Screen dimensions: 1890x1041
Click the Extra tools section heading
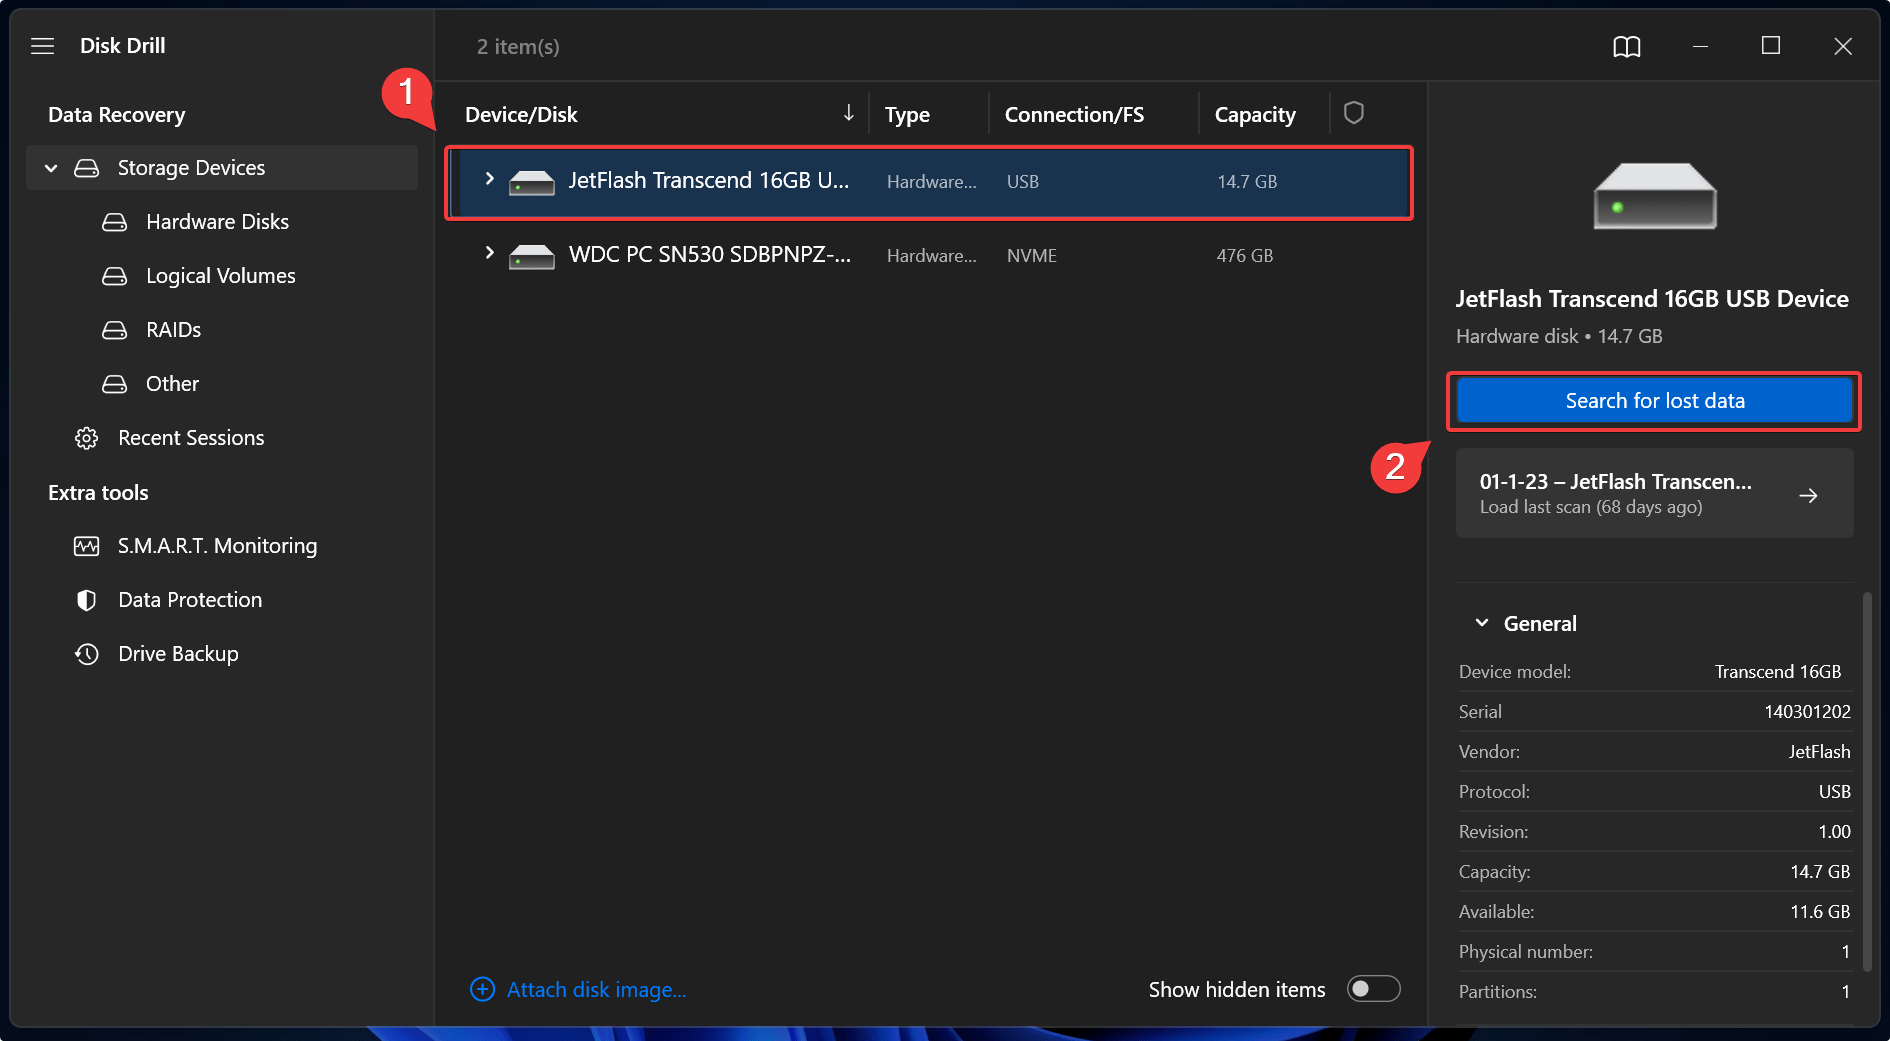pos(98,493)
